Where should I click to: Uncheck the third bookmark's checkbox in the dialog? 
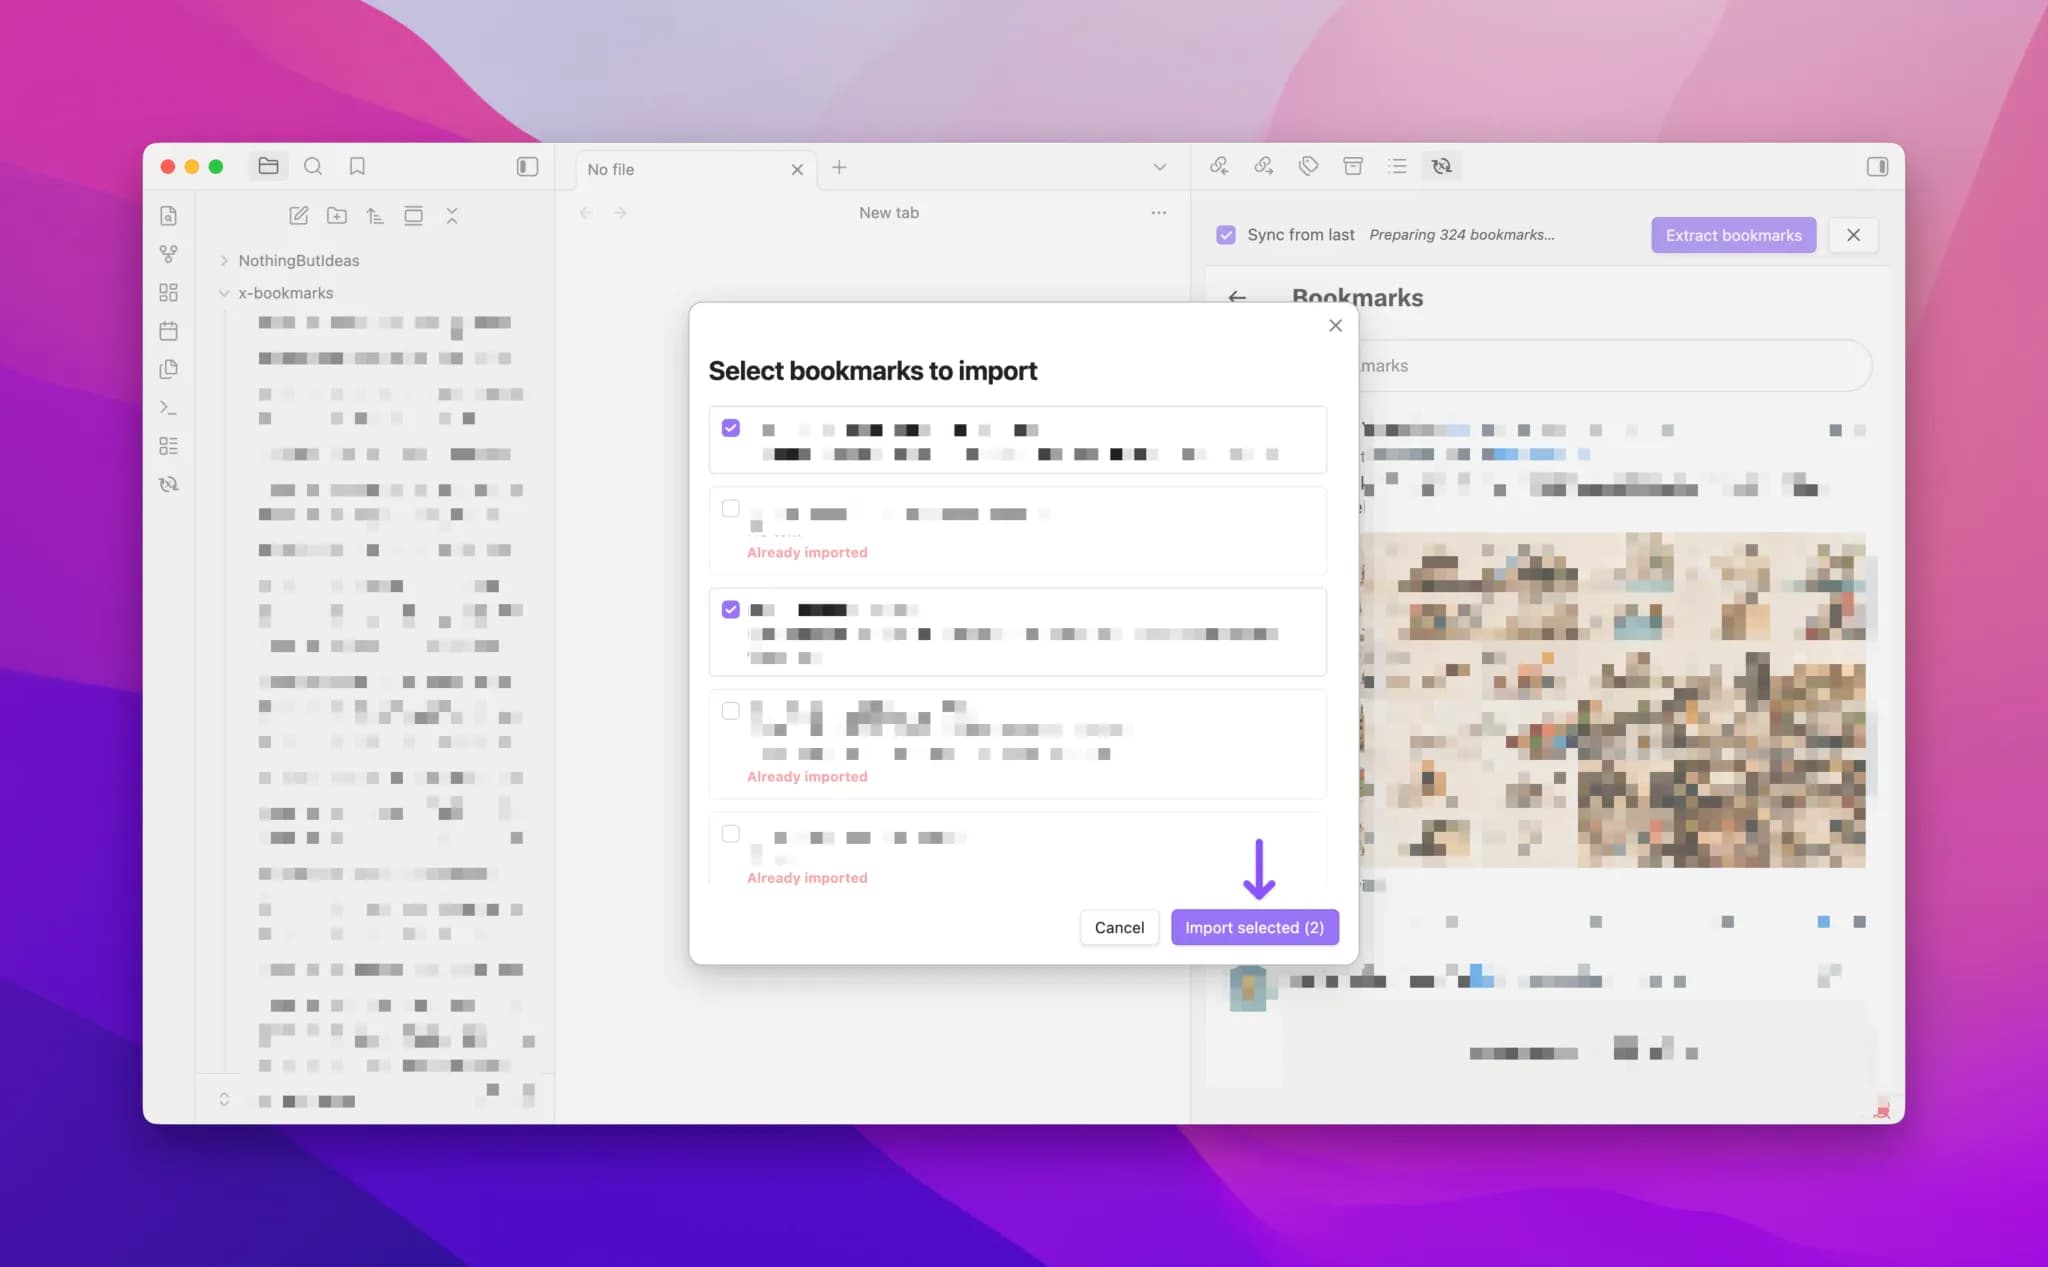point(731,609)
